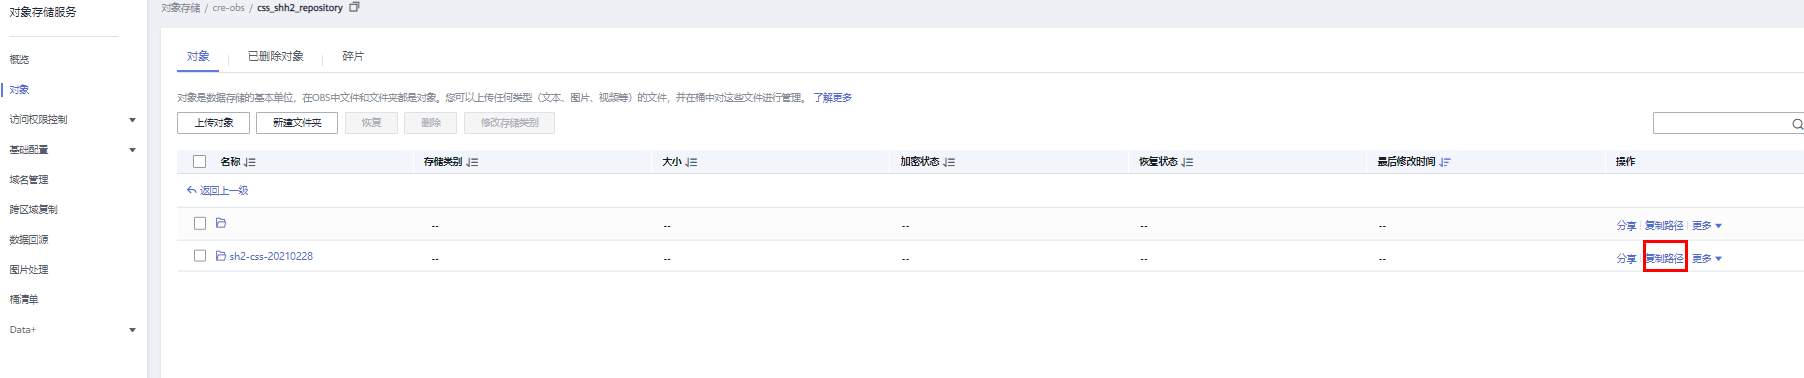Click the 操作 column header
This screenshot has height=378, width=1804.
coord(1625,162)
